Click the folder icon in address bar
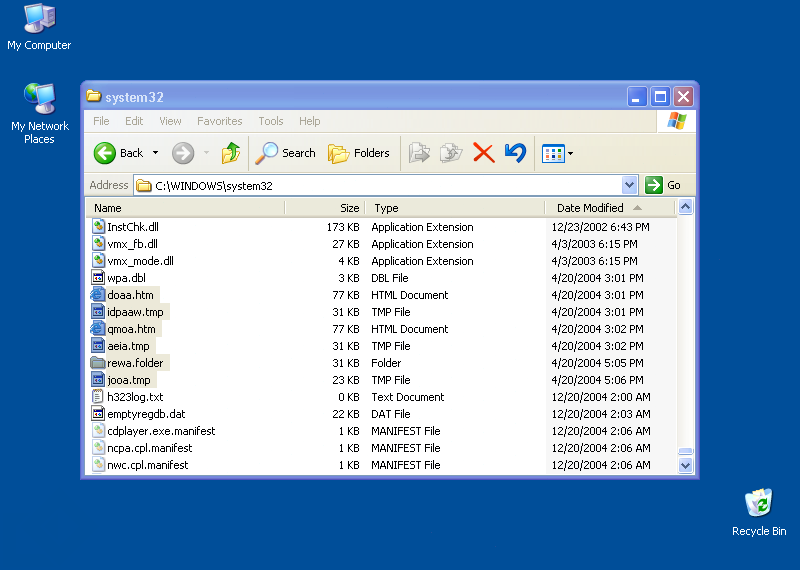 [x=144, y=185]
